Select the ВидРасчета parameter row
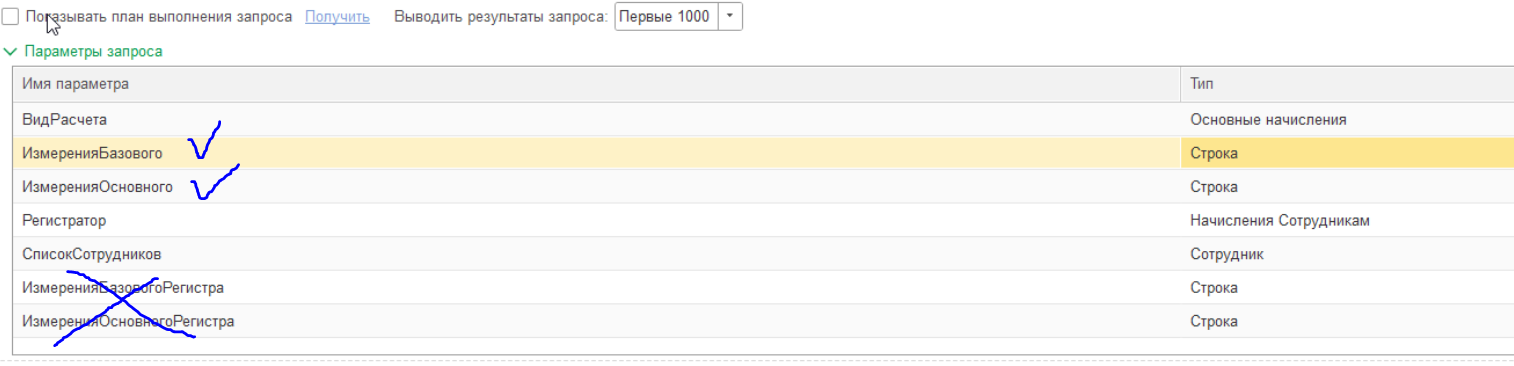Image resolution: width=1514 pixels, height=366 pixels. click(763, 119)
